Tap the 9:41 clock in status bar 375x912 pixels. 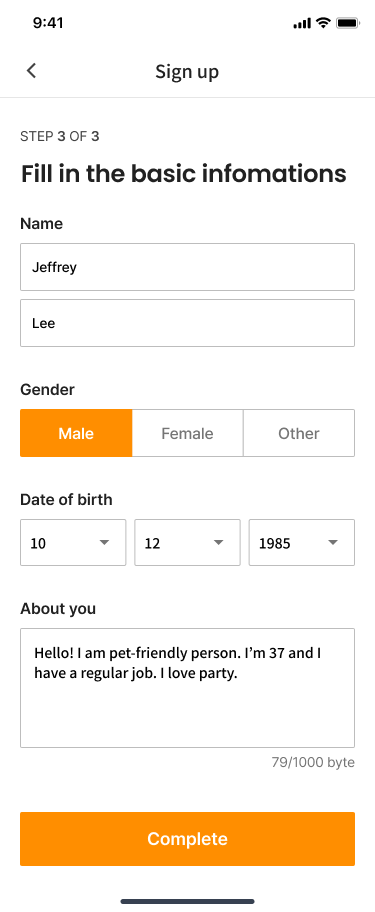coord(48,23)
